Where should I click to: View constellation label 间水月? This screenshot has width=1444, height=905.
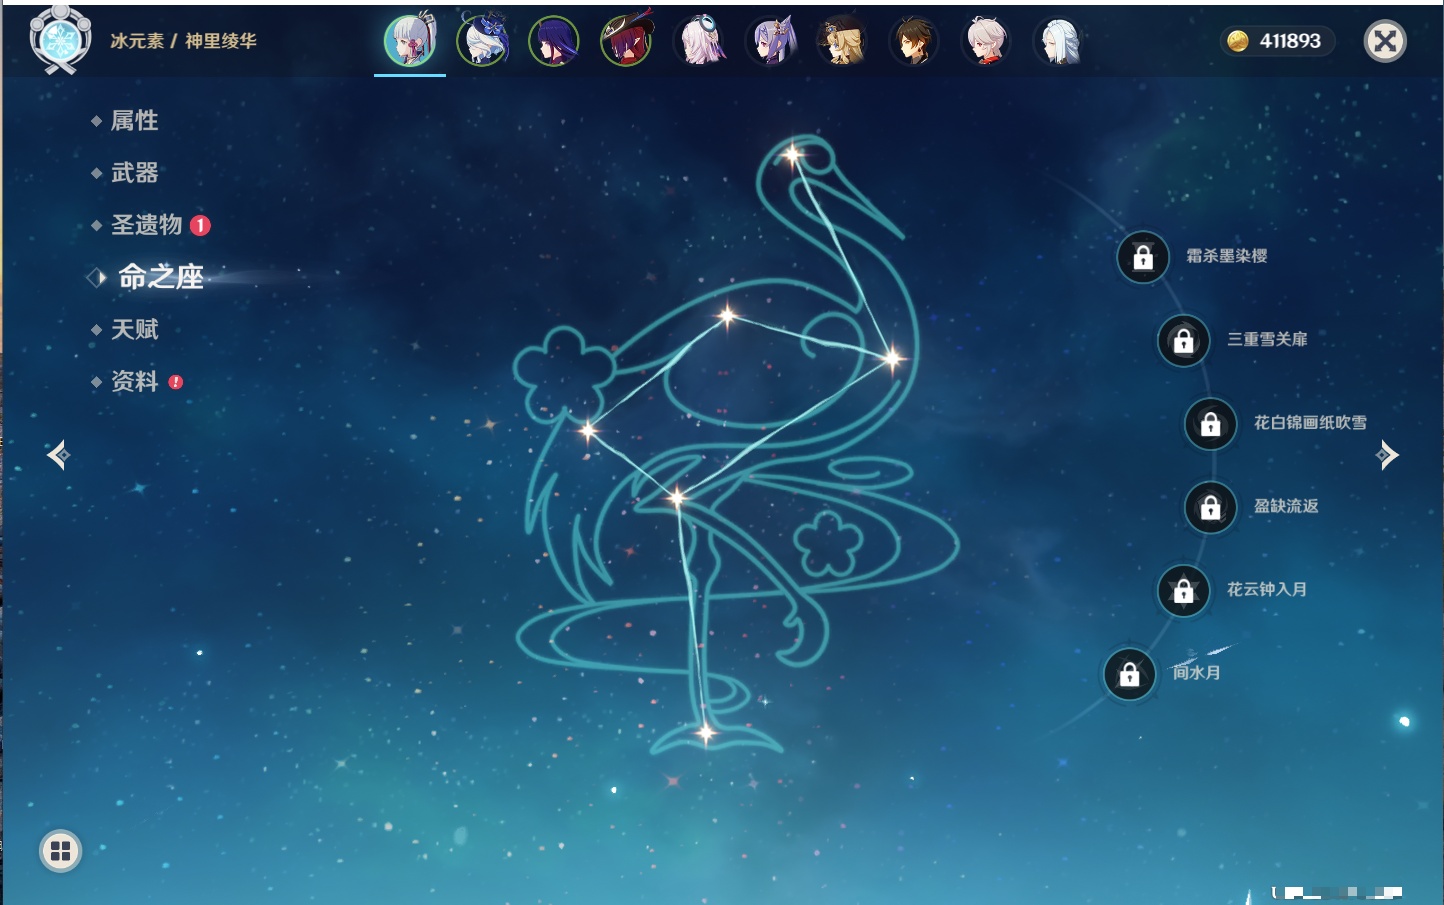1197,672
